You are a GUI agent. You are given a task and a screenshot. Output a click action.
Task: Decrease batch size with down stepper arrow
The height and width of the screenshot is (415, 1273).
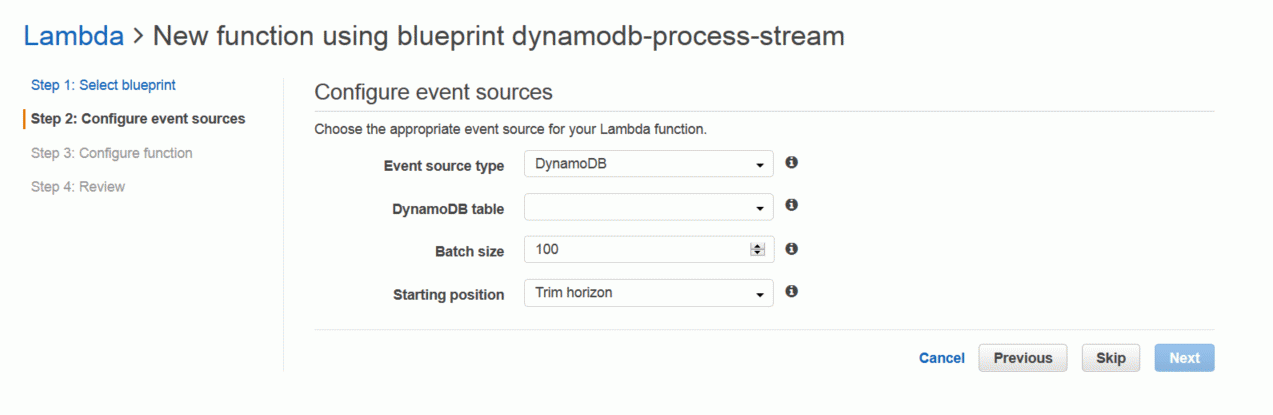coord(757,253)
